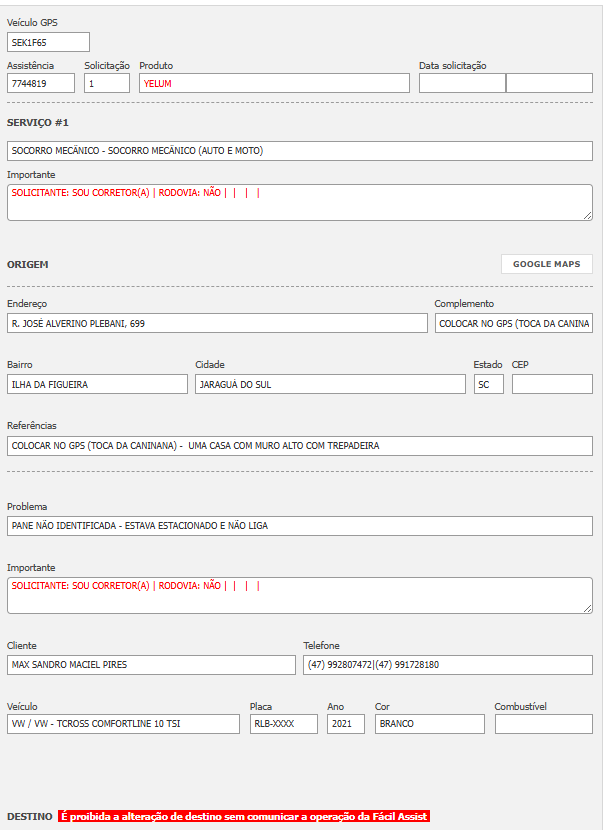Focus the Produto field showing YELUM

coord(274,83)
